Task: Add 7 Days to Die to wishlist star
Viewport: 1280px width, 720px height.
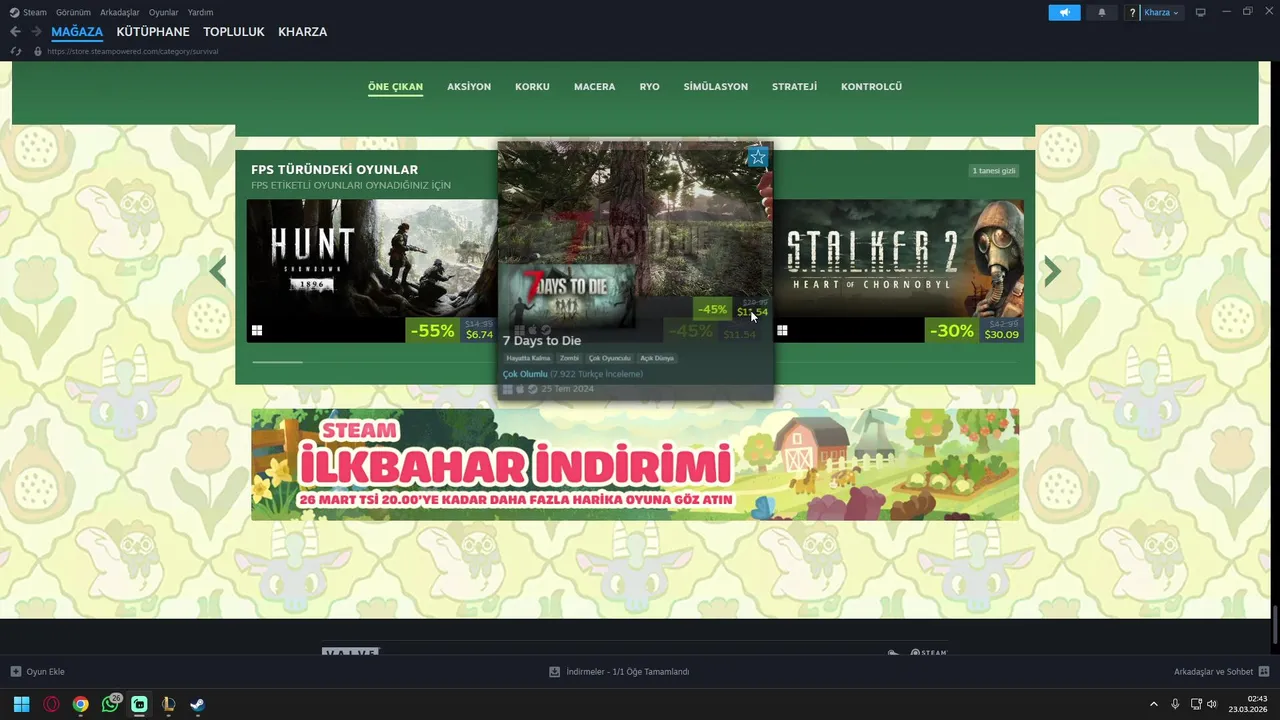Action: [x=757, y=156]
